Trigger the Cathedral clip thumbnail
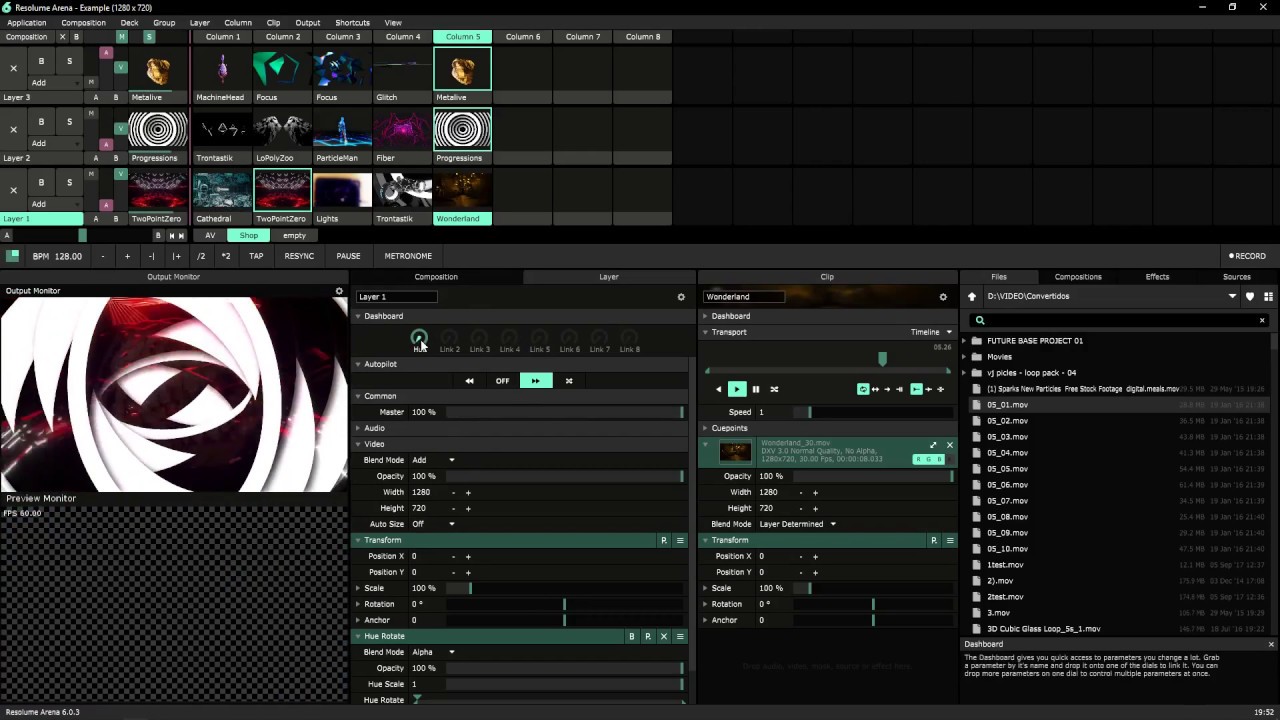The height and width of the screenshot is (720, 1280). (x=222, y=190)
